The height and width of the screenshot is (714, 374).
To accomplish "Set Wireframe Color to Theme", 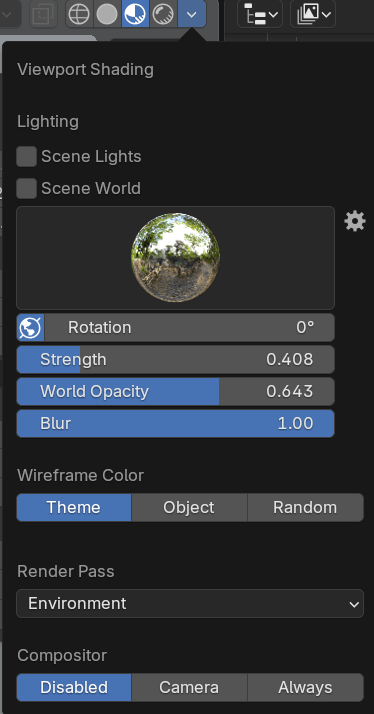I will [x=74, y=507].
